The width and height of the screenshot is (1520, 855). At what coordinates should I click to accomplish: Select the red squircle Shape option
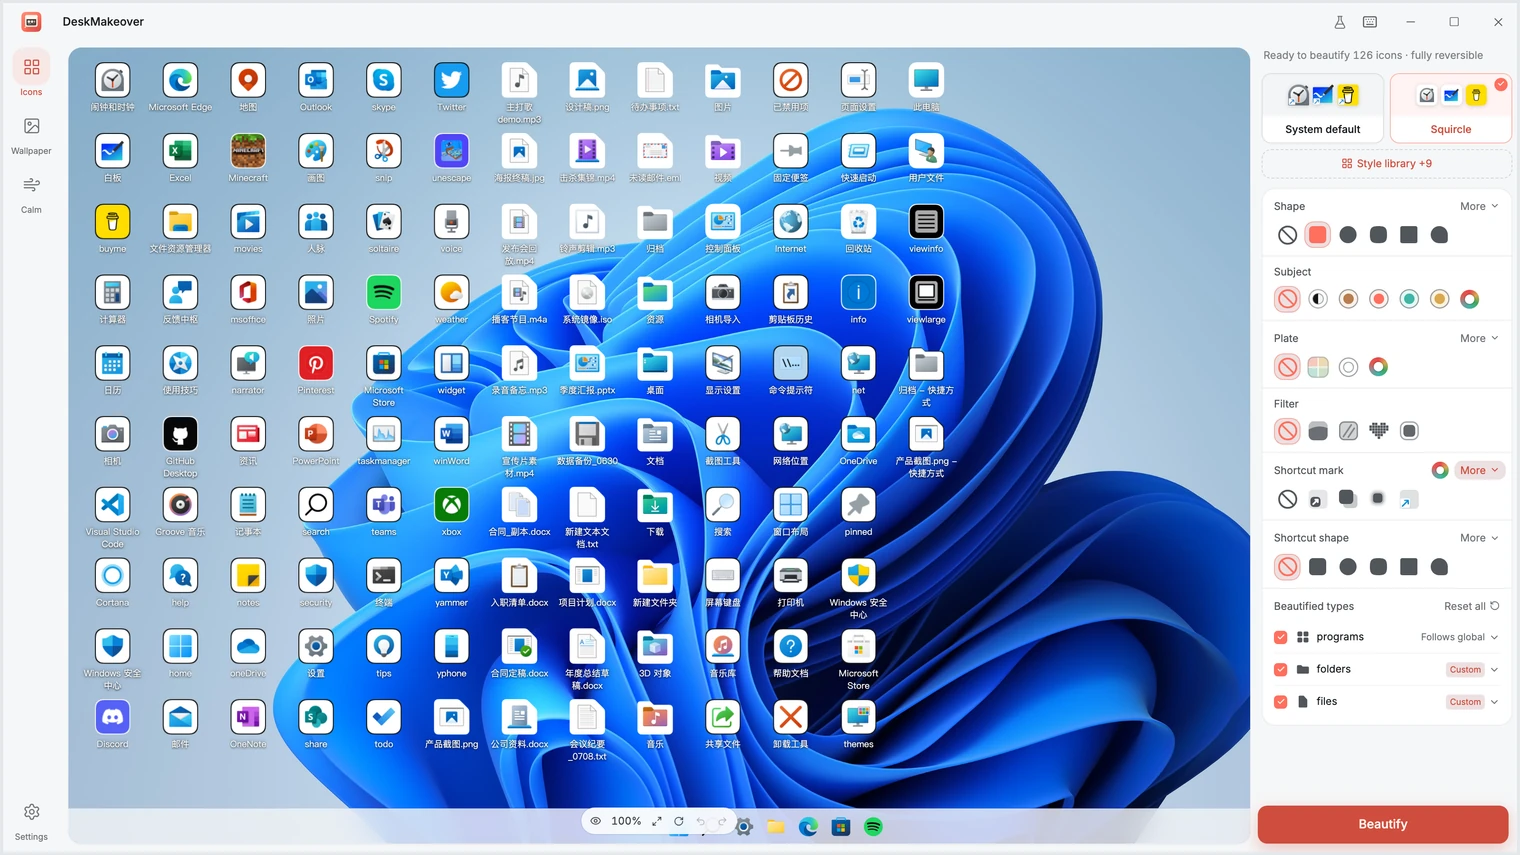tap(1318, 235)
